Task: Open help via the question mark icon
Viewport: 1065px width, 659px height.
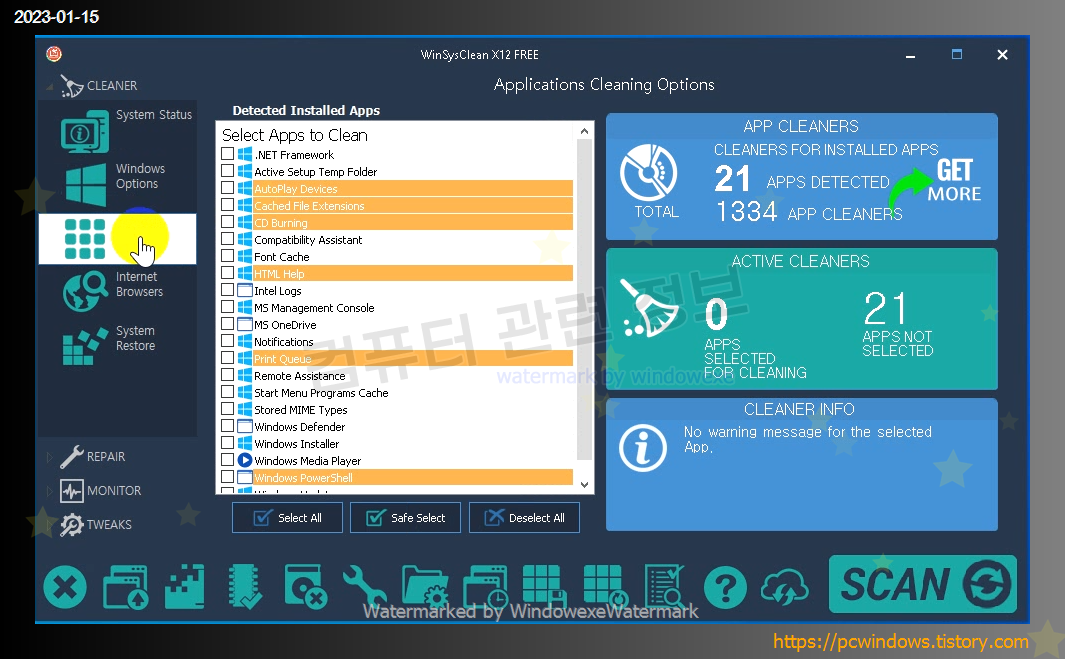Action: pos(725,588)
